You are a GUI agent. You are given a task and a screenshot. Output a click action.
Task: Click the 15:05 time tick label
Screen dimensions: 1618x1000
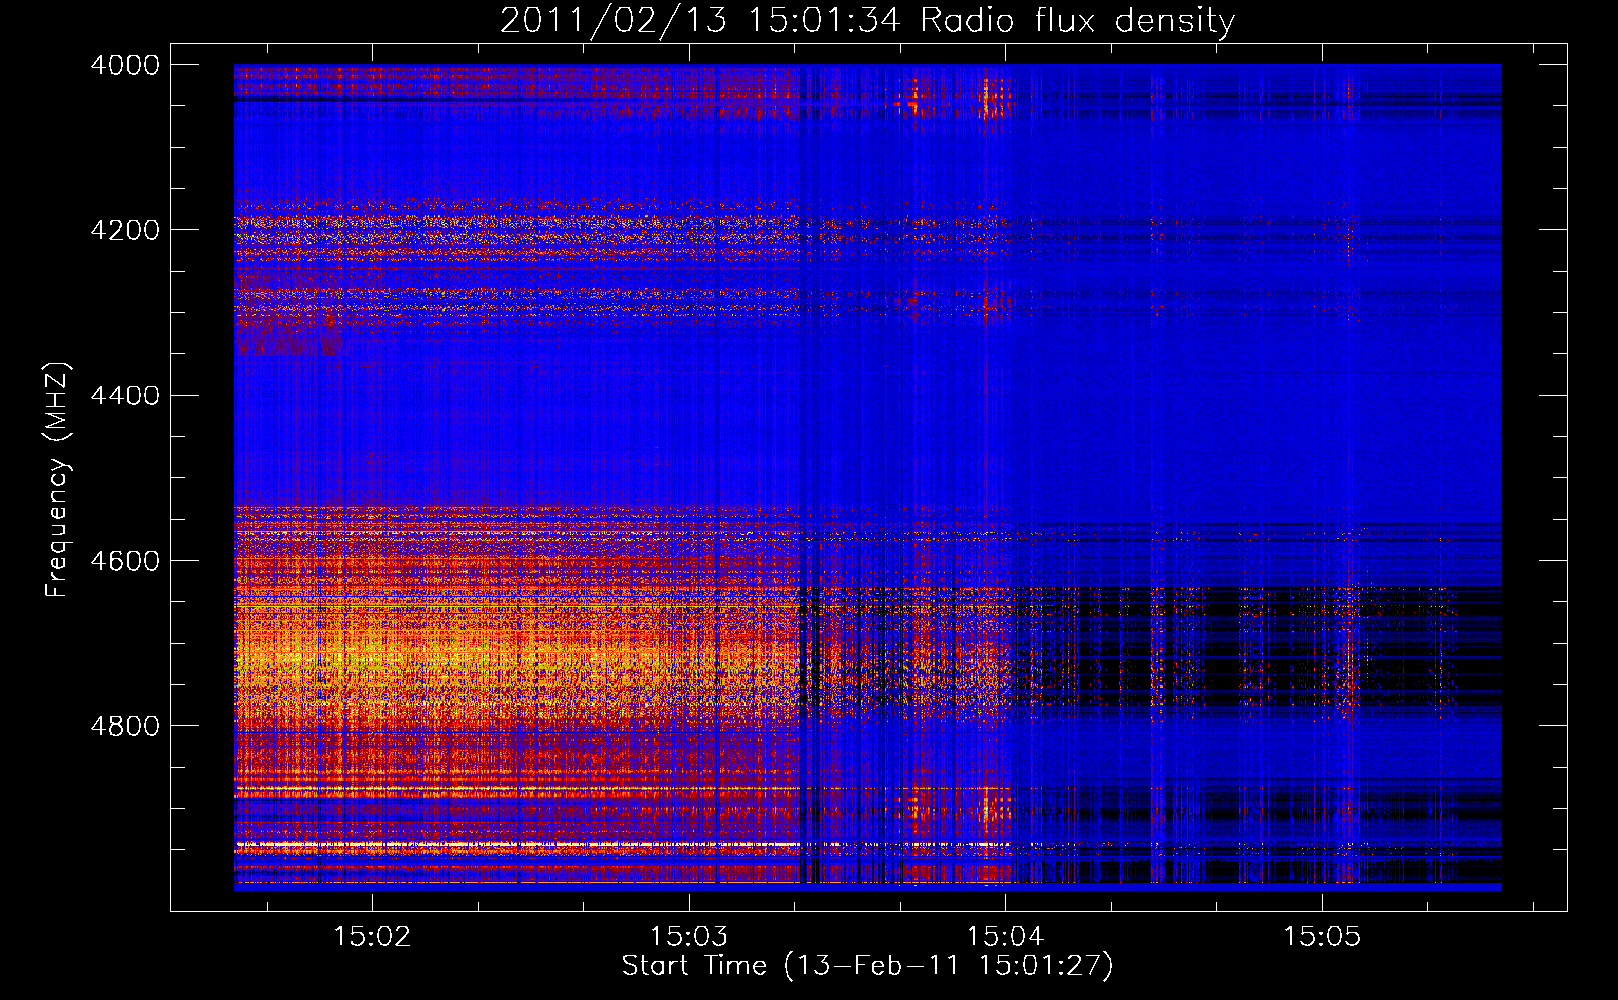pos(1322,937)
